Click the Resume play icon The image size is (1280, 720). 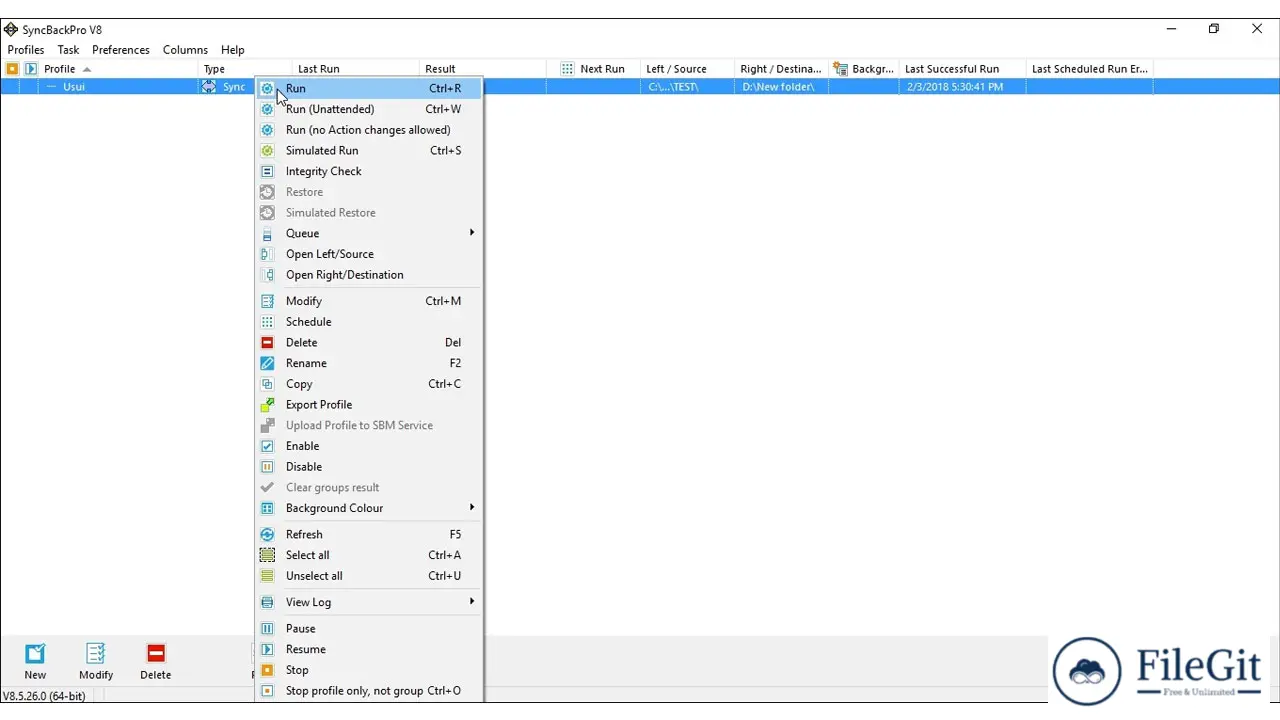click(267, 649)
